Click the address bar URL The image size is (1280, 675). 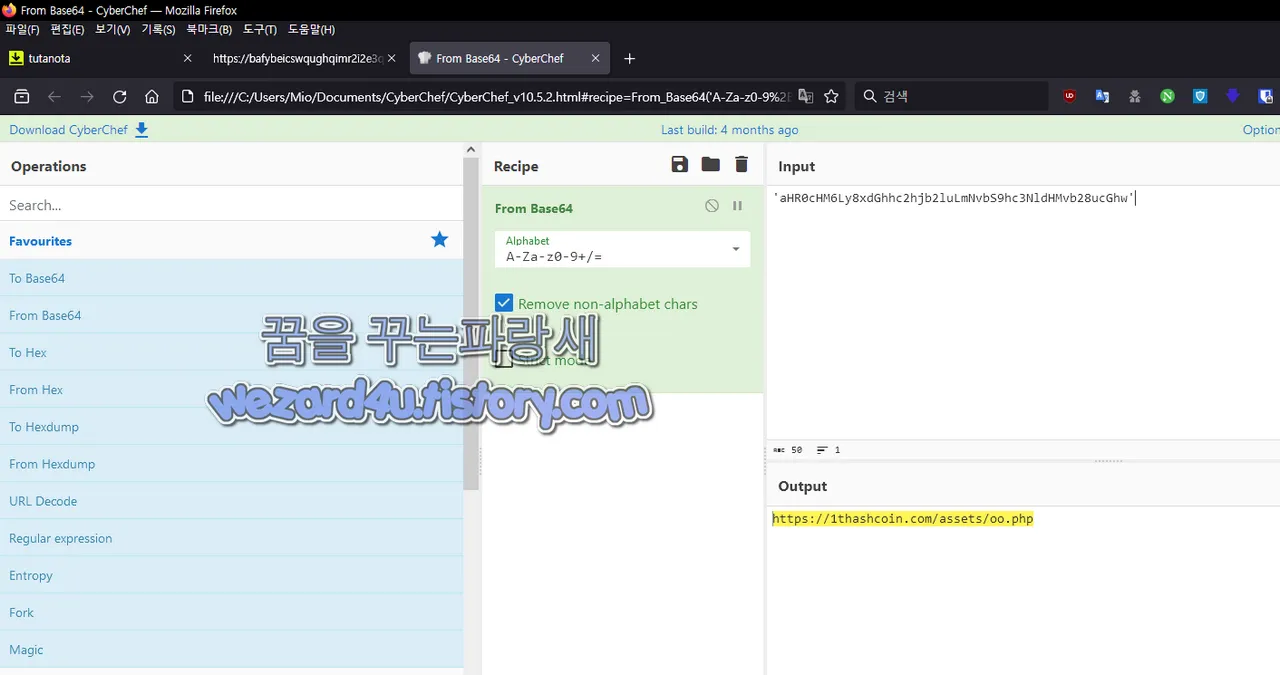[497, 97]
